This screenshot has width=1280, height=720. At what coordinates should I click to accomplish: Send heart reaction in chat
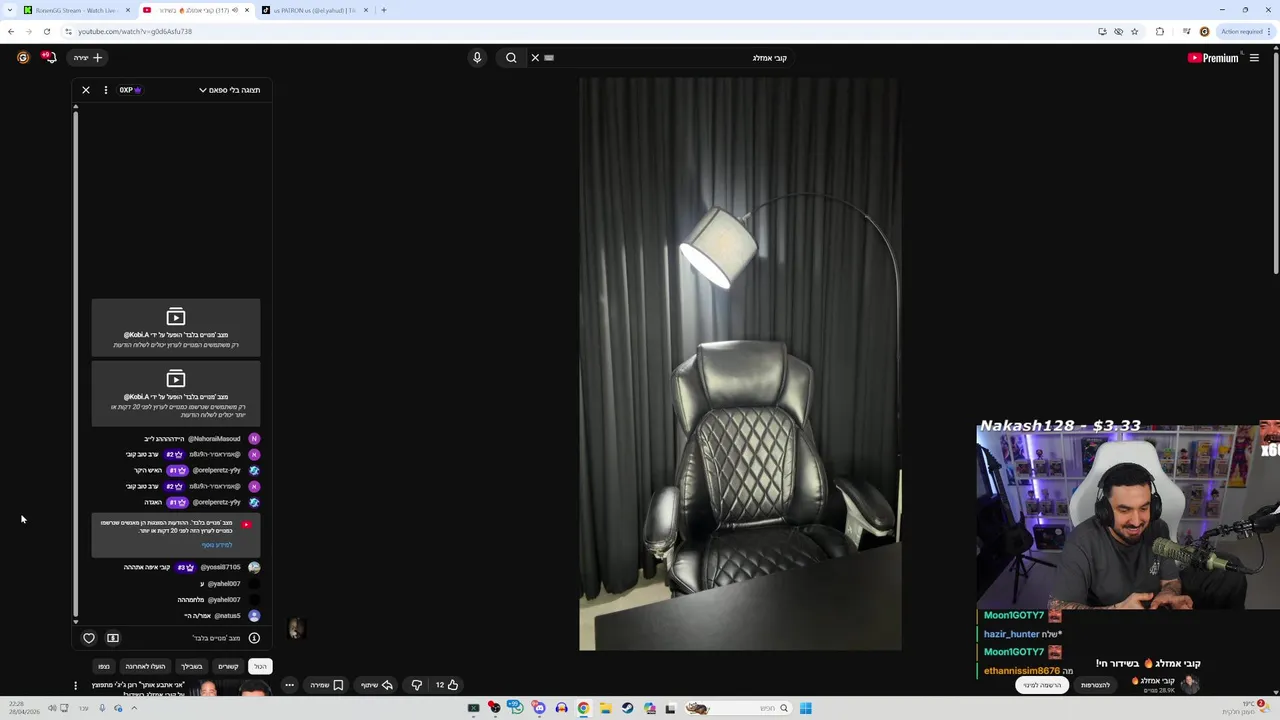[89, 638]
